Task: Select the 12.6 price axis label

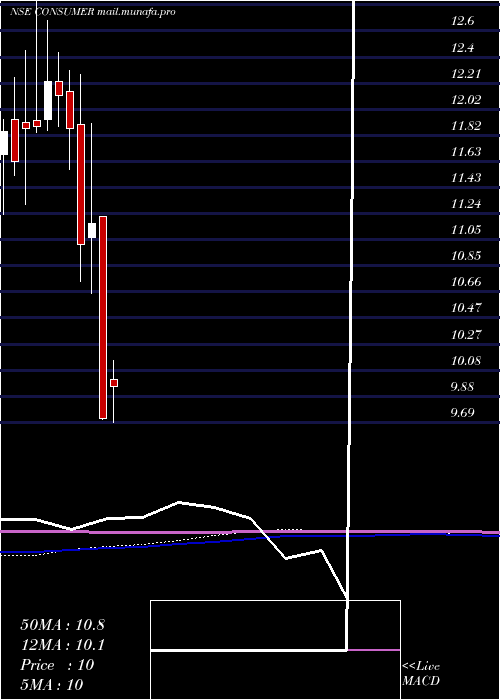Action: 462,21
